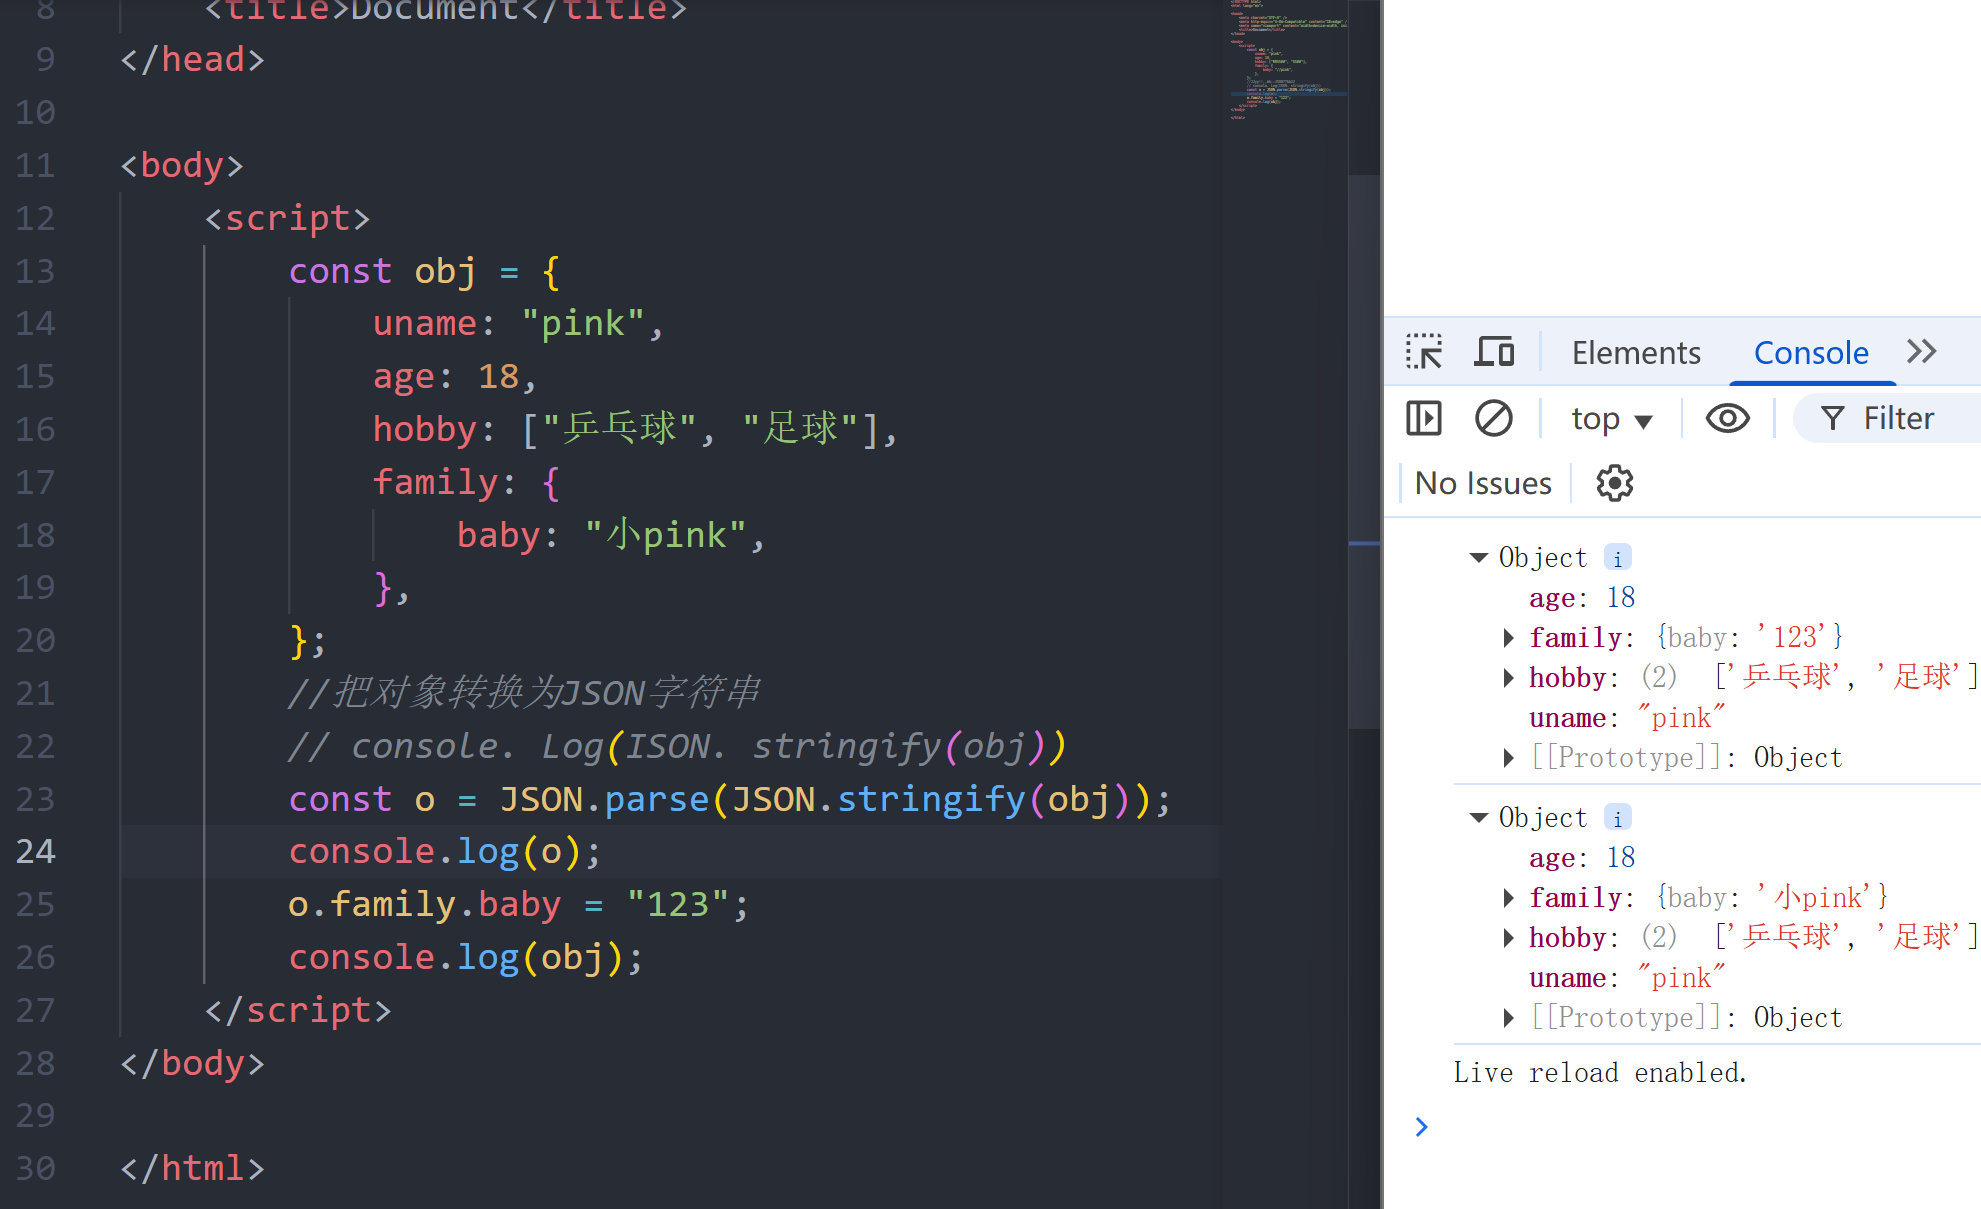Click the inspect element picker icon

coord(1423,352)
